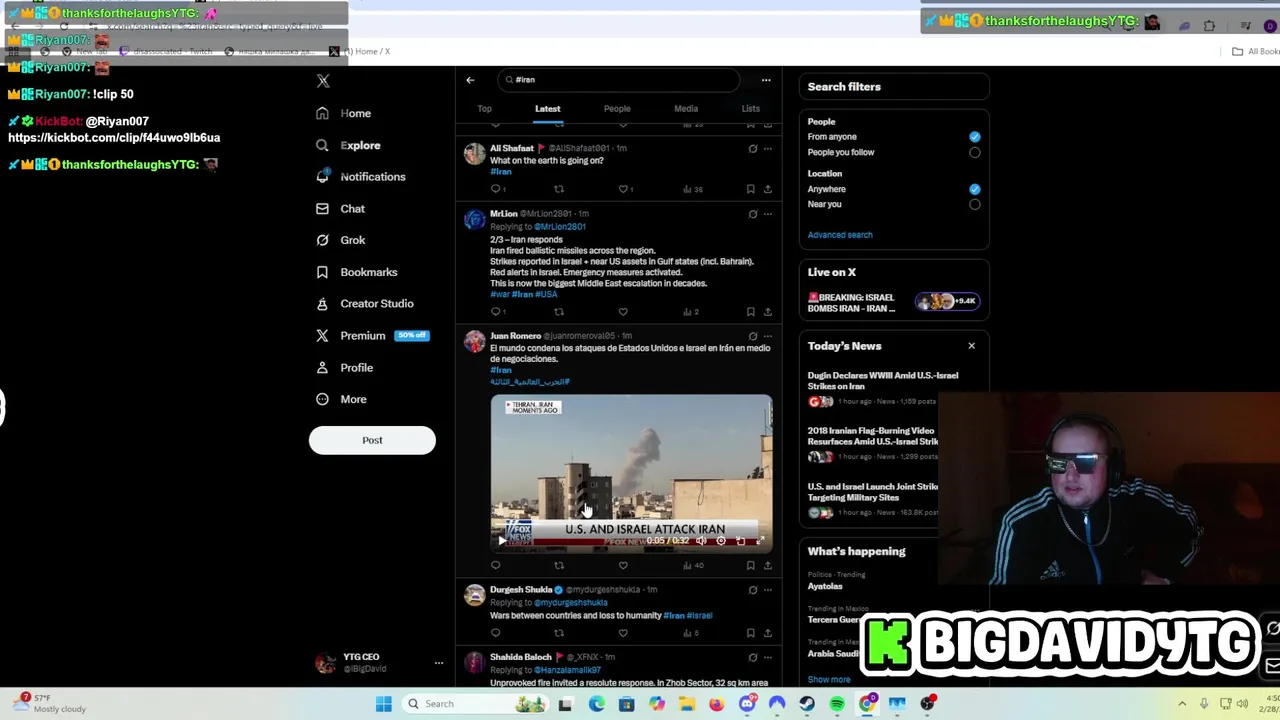Screen dimensions: 1280x720
Task: Open more options on Juan Romero's post
Action: coord(768,336)
